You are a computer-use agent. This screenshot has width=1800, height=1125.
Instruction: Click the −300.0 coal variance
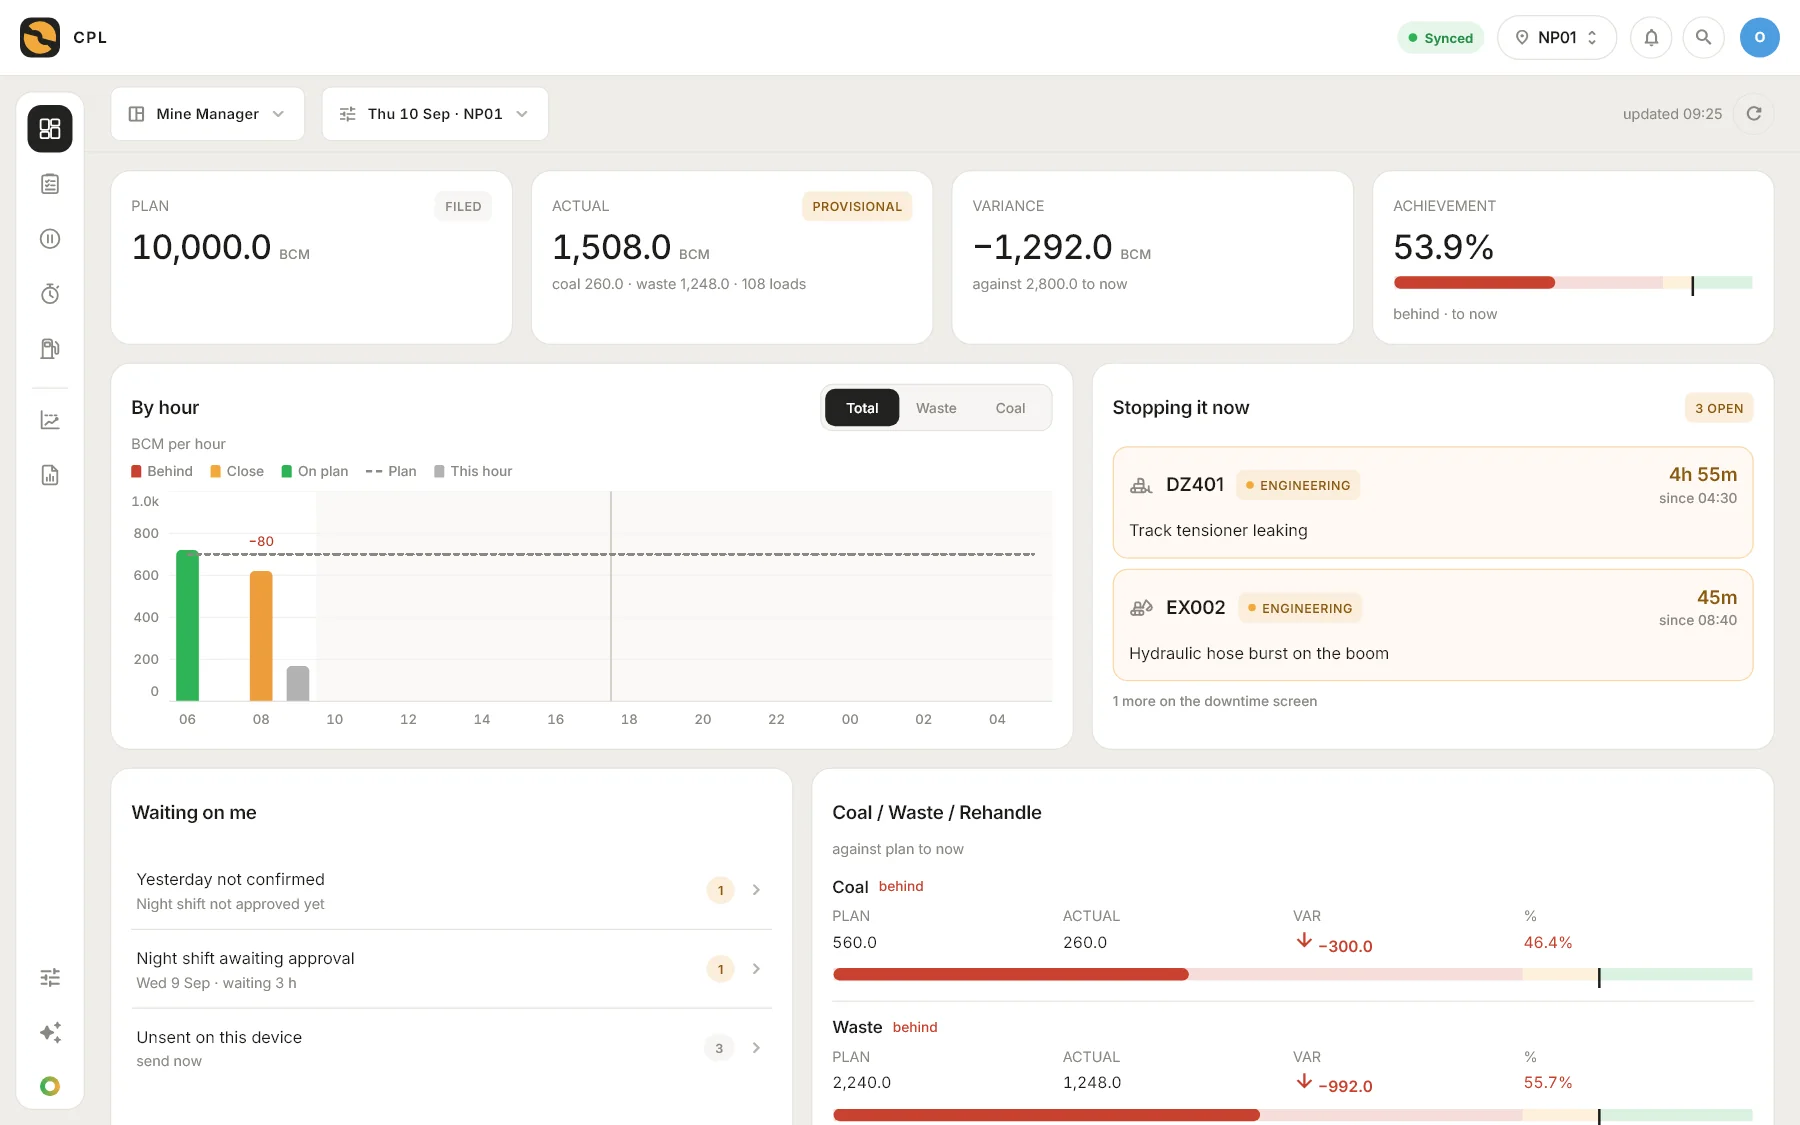1345,946
